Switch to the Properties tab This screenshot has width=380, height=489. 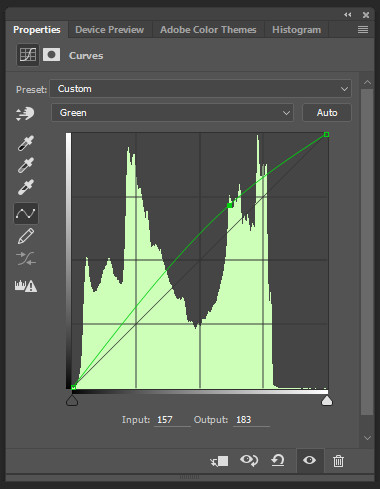[x=37, y=30]
